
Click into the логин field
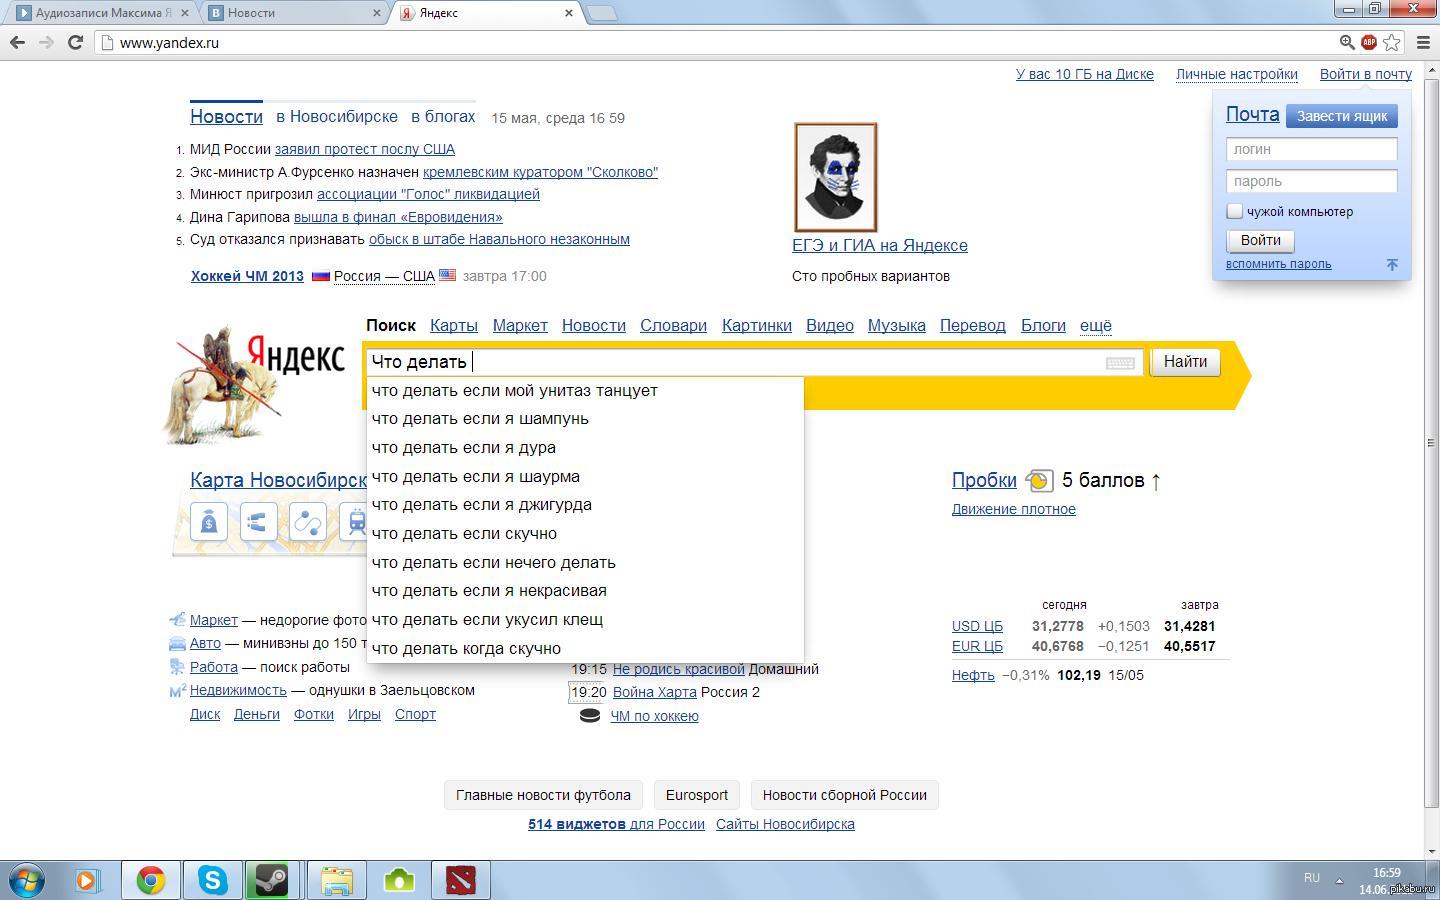[x=1311, y=149]
